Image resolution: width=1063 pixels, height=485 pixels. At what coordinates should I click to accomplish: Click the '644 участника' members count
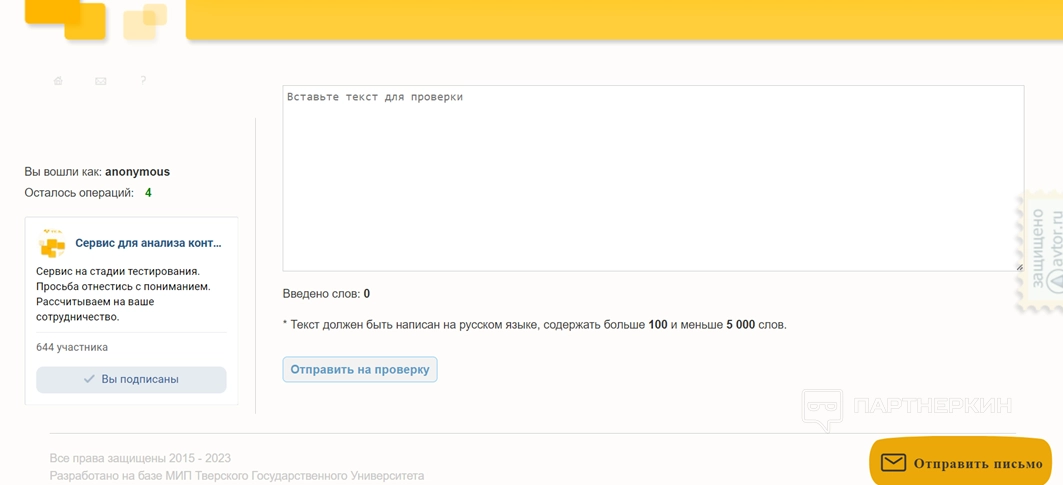pos(72,347)
